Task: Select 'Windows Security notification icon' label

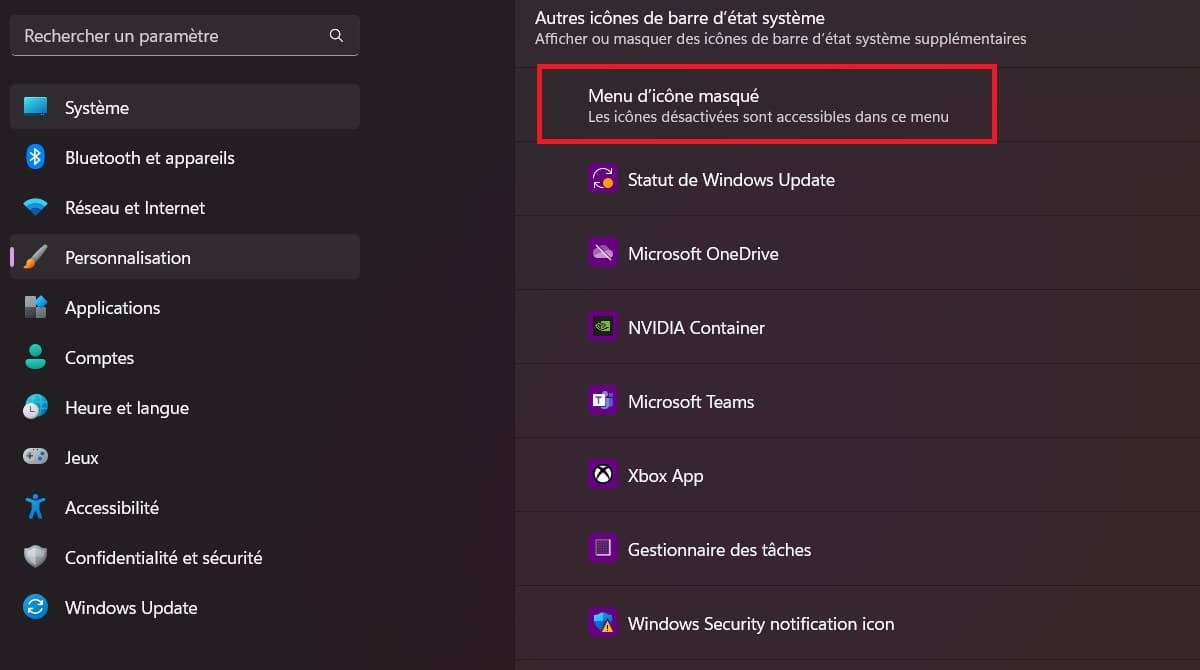Action: pyautogui.click(x=761, y=624)
